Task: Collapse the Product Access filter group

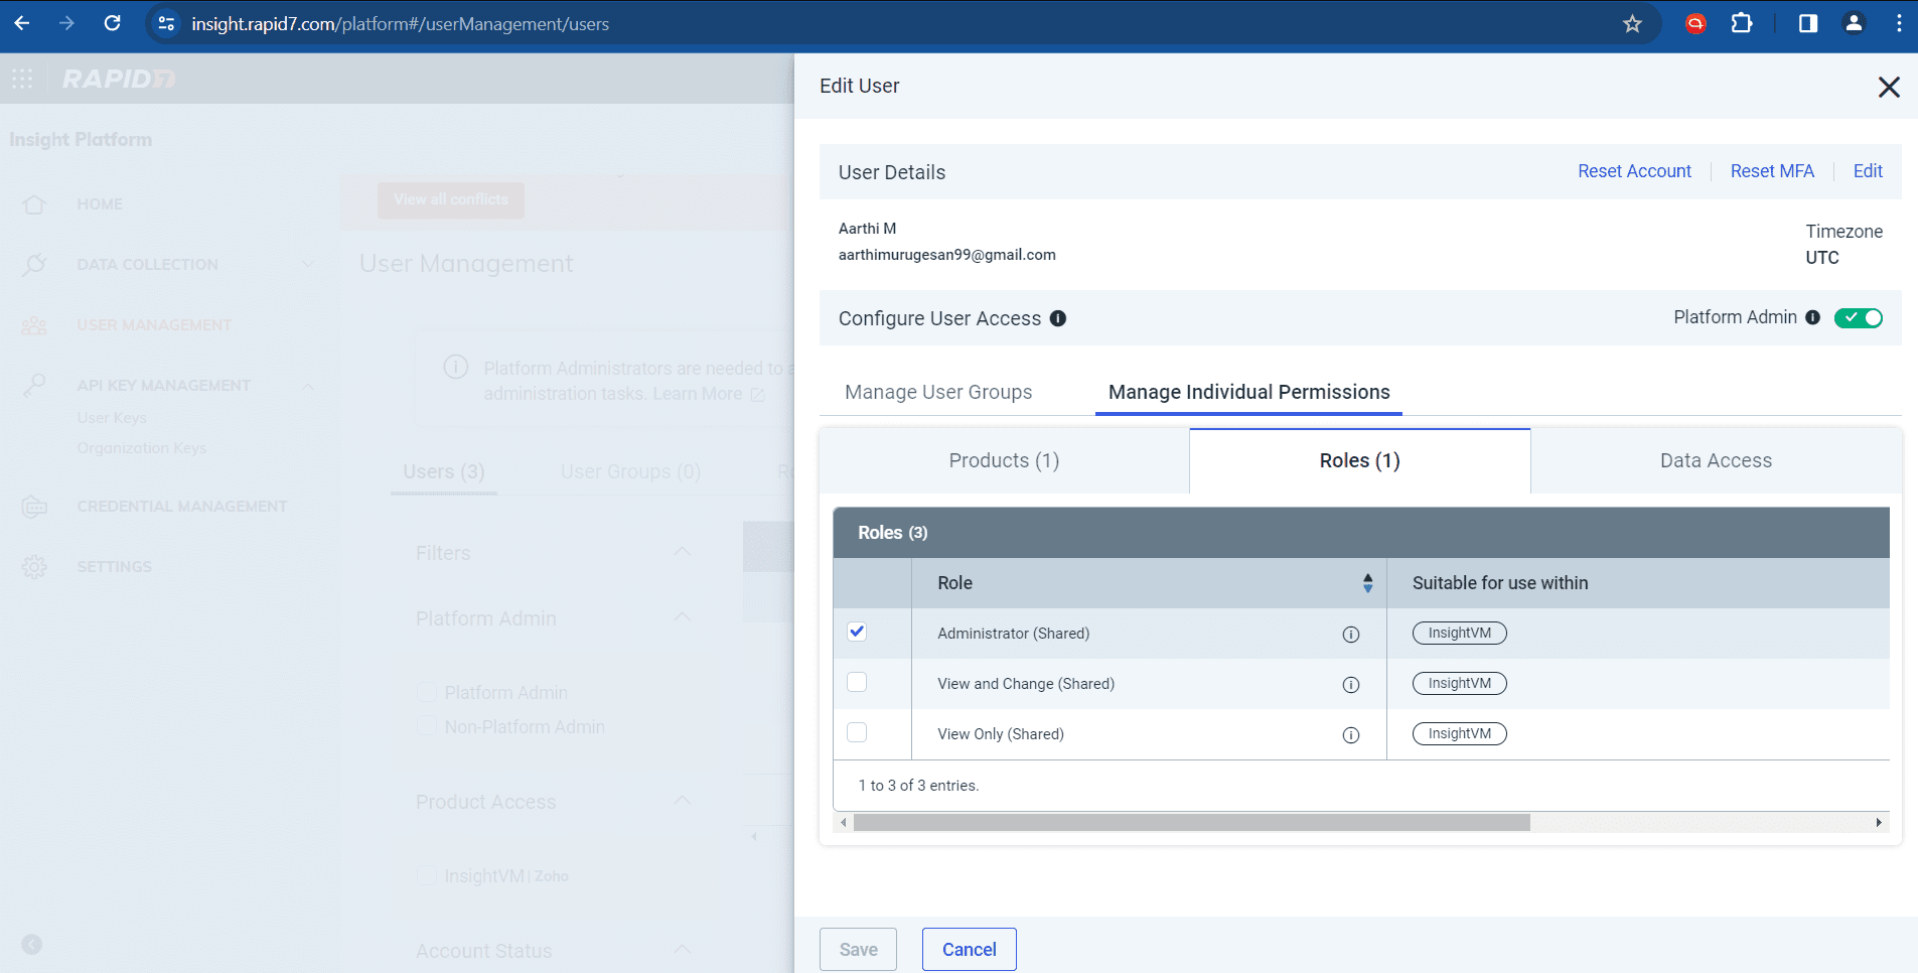Action: pos(682,801)
